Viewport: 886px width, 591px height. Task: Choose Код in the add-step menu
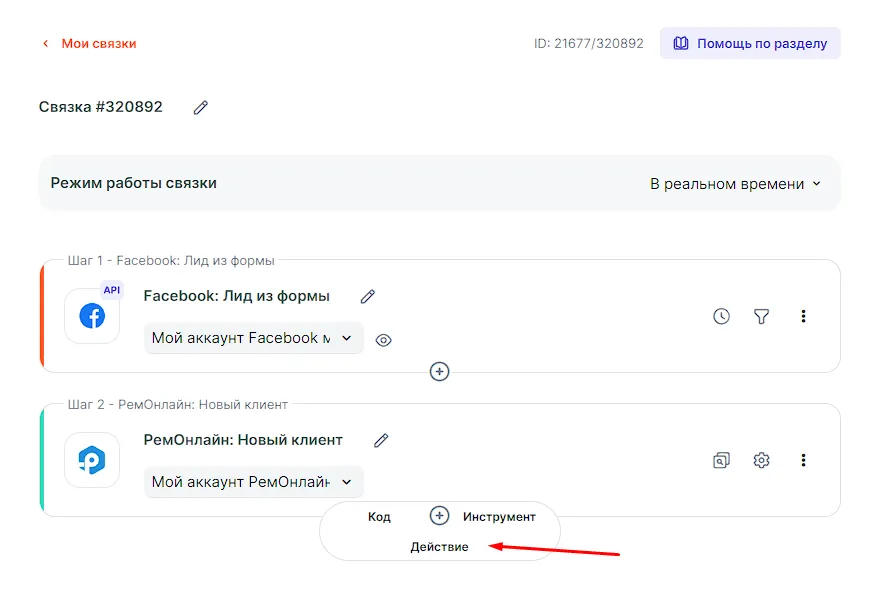(379, 517)
